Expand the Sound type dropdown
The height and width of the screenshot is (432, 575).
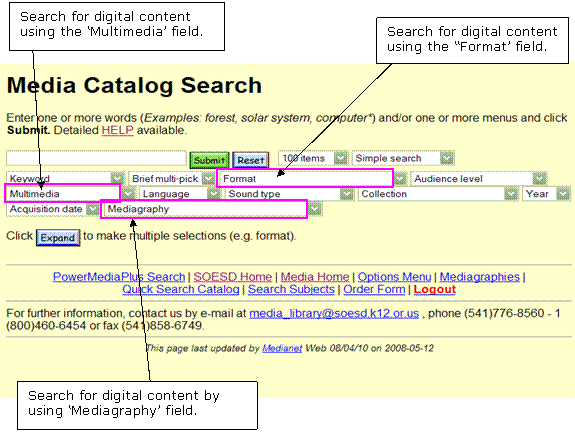click(x=289, y=194)
